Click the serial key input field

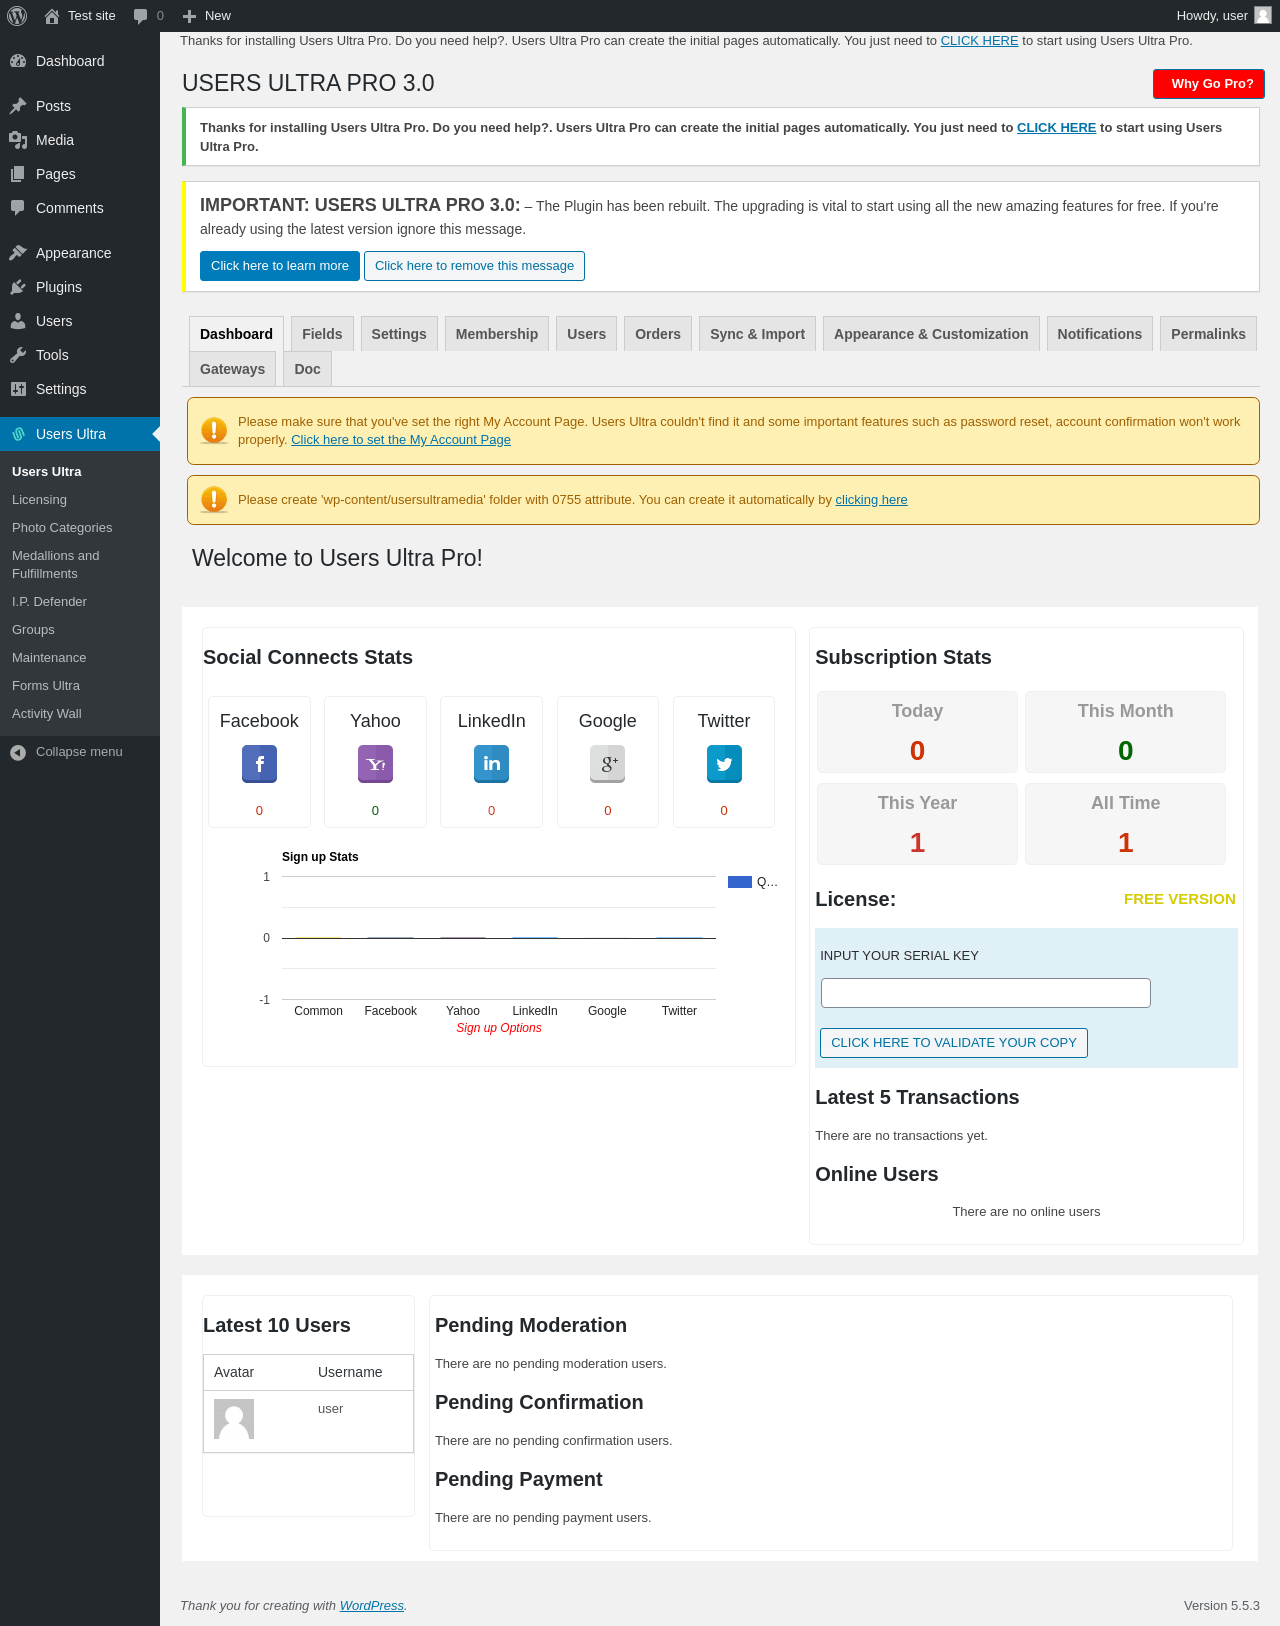[x=986, y=993]
